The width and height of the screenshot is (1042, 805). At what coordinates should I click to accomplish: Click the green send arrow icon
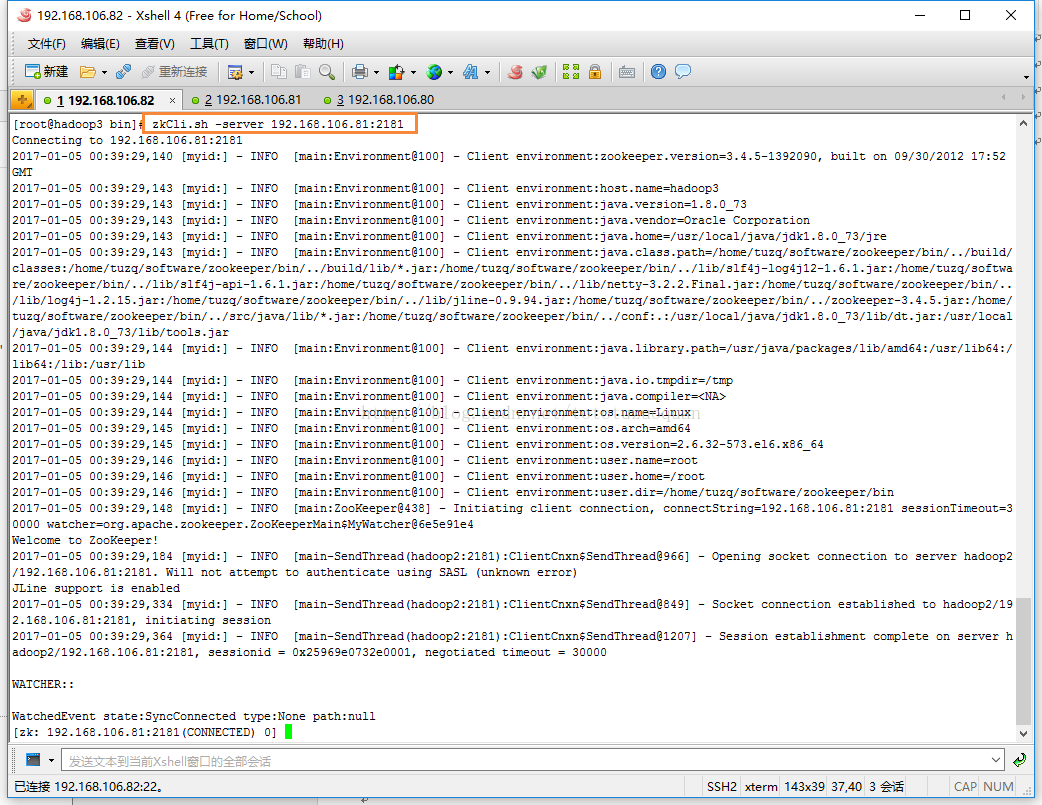pyautogui.click(x=1019, y=760)
